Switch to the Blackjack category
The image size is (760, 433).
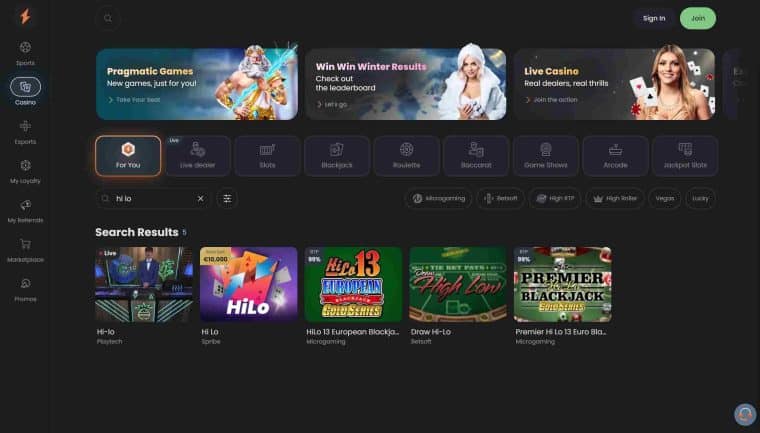tap(337, 156)
